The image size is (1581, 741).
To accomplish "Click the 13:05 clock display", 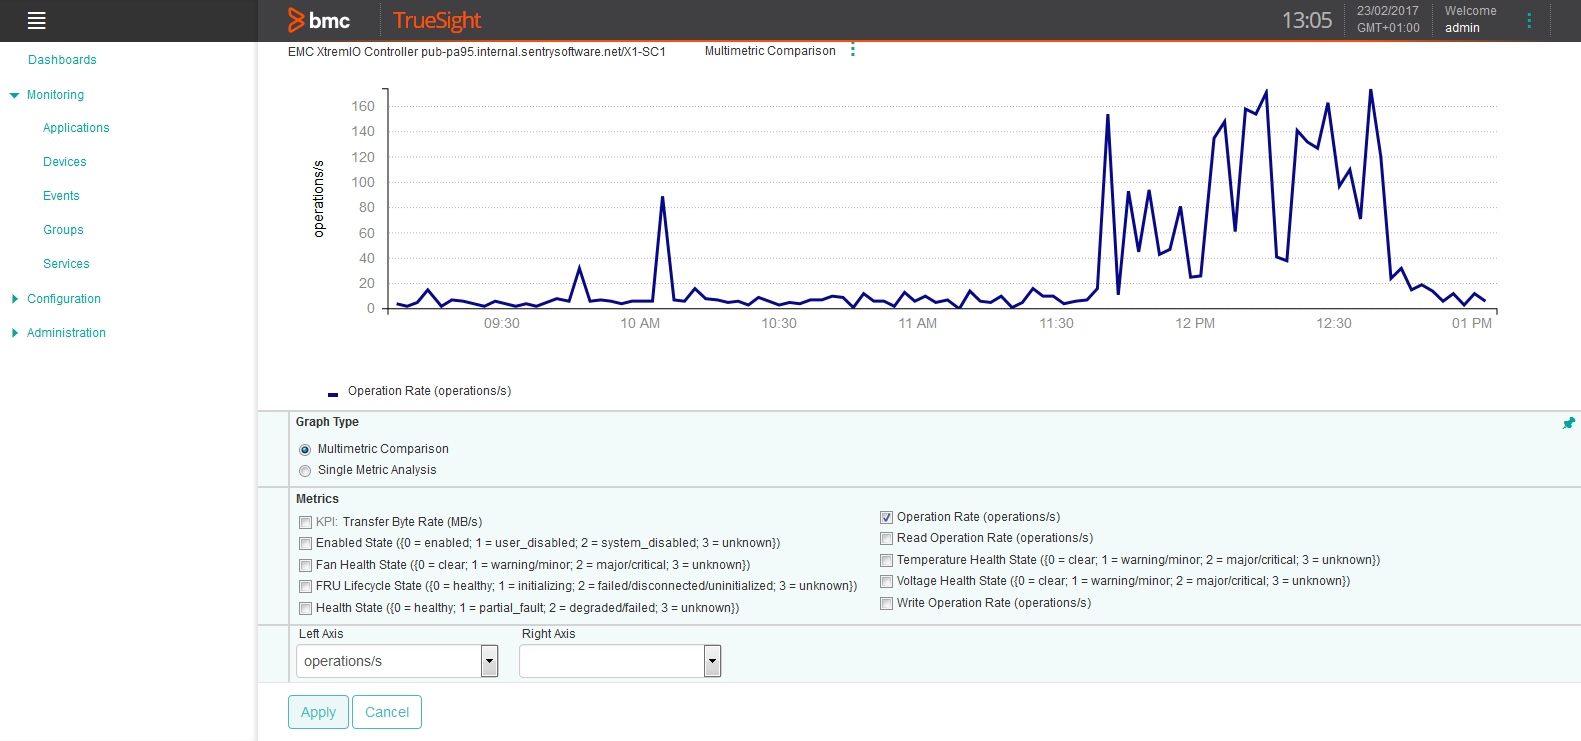I will [1307, 20].
